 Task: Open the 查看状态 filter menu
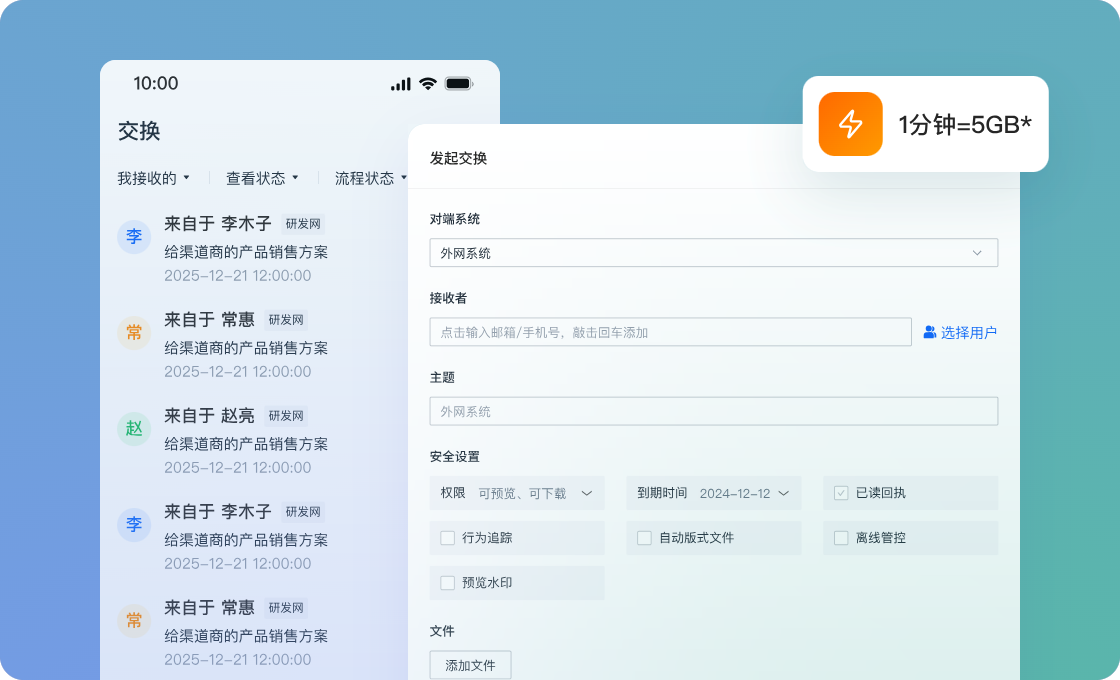point(262,178)
